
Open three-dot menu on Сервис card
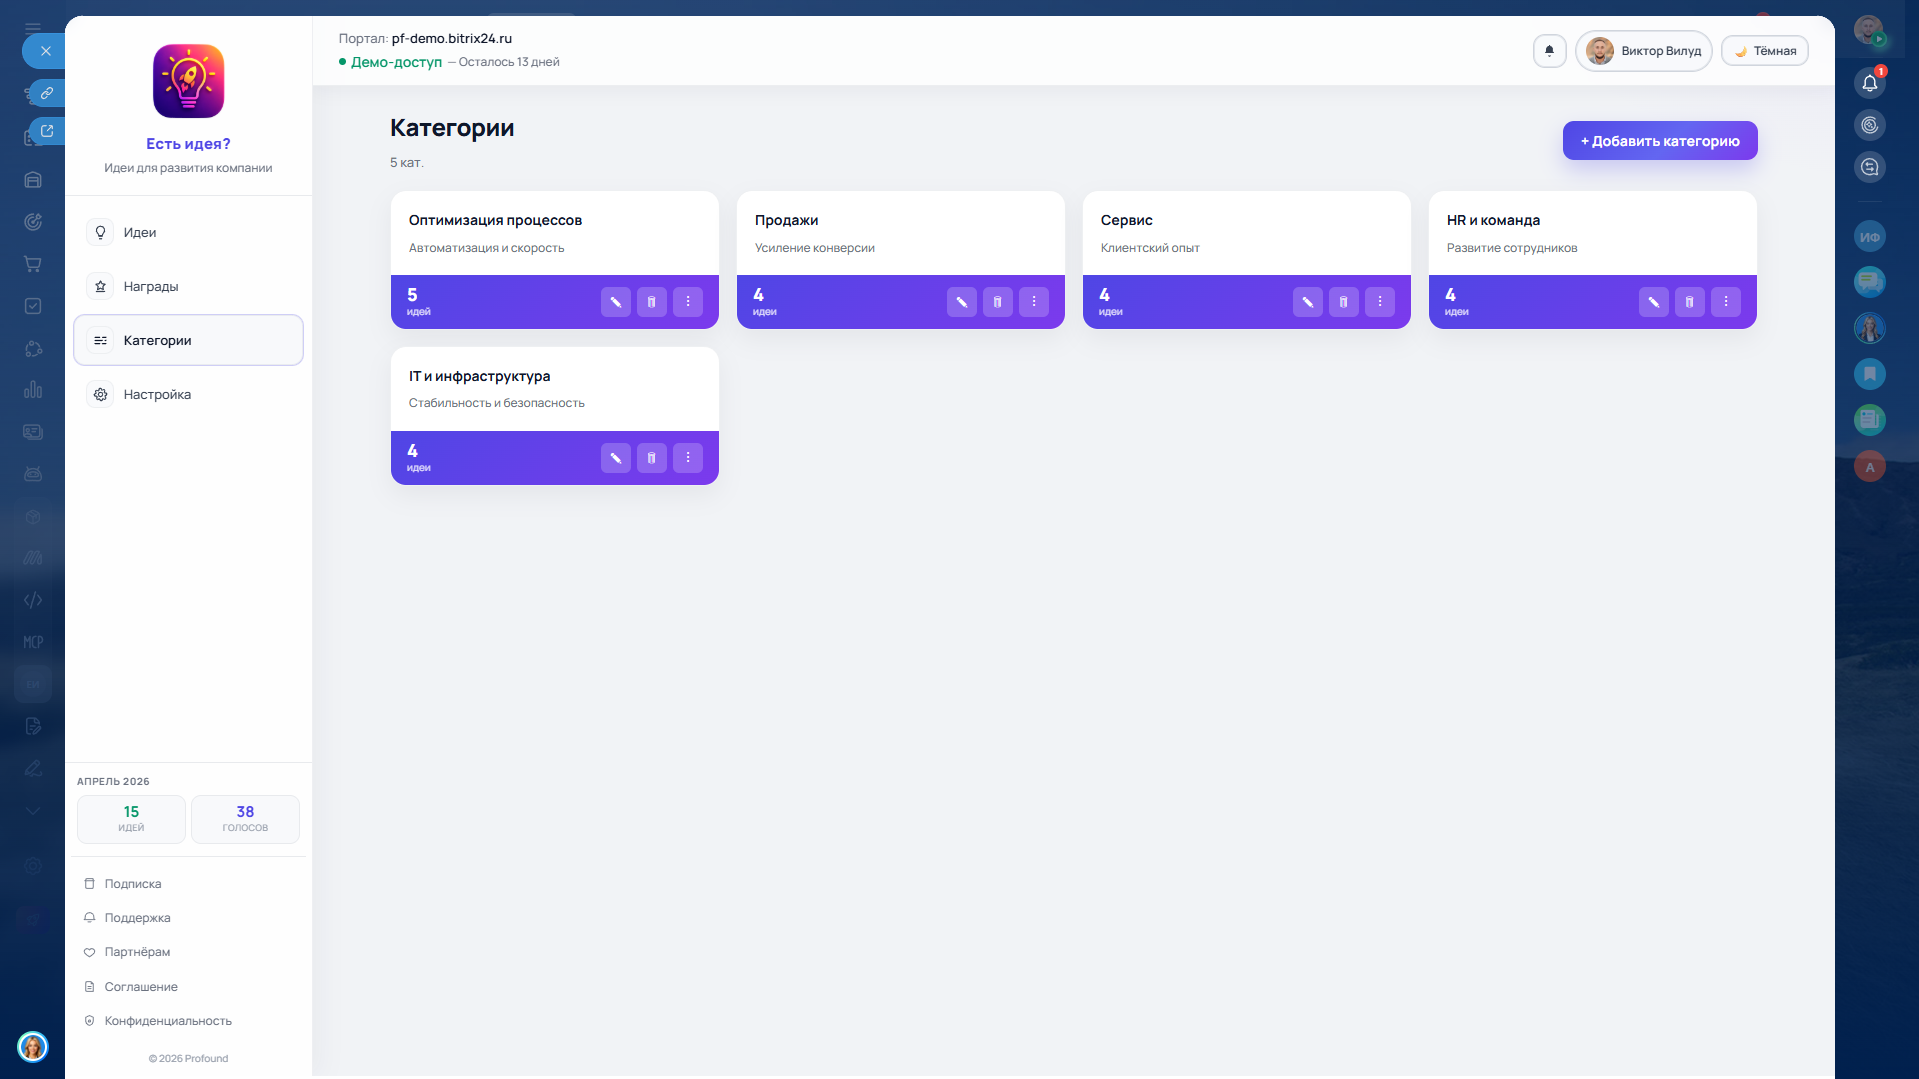click(x=1379, y=302)
